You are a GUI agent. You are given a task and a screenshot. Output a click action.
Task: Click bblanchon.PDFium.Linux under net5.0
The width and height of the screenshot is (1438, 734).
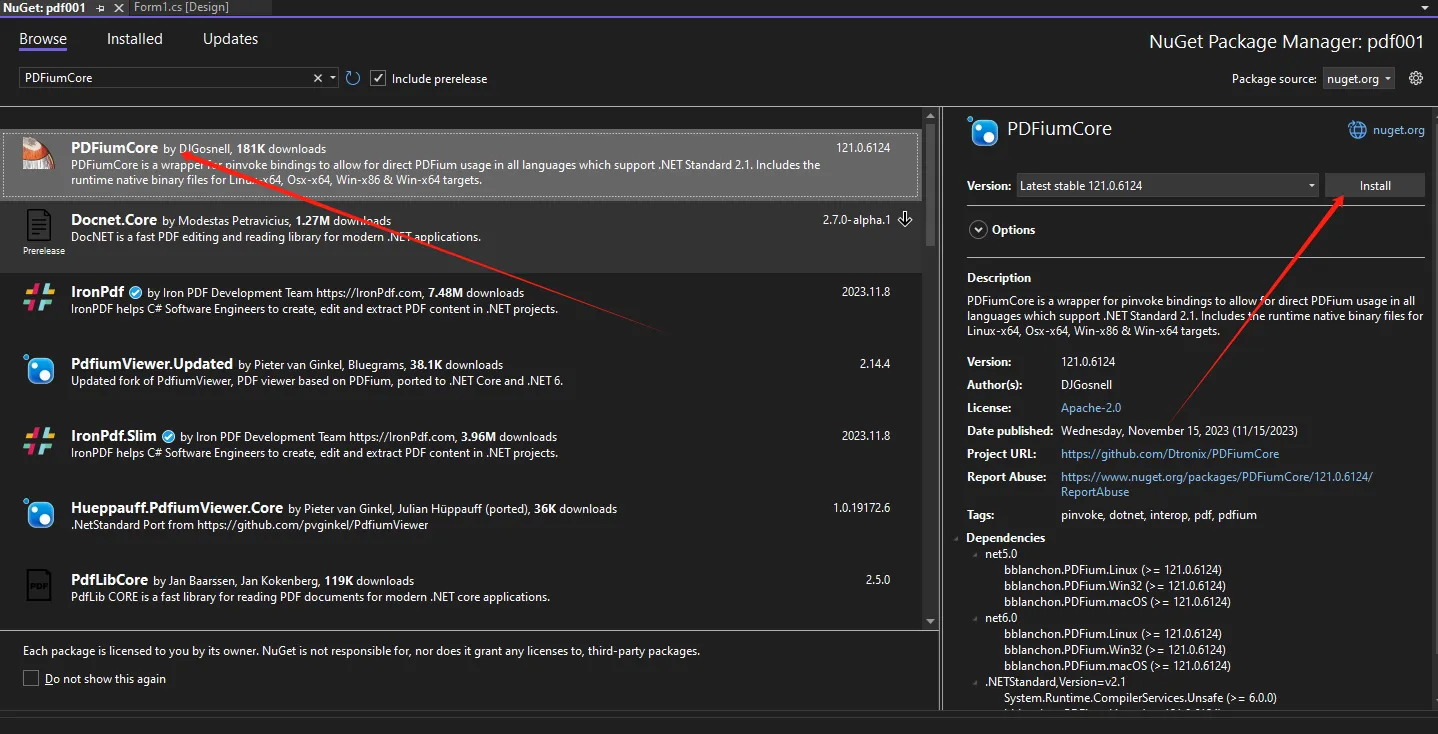point(1113,570)
